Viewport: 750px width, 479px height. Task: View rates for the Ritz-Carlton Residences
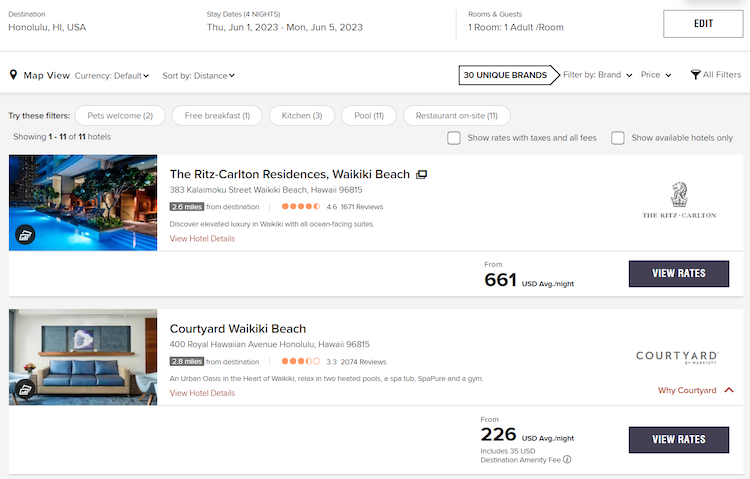(678, 273)
